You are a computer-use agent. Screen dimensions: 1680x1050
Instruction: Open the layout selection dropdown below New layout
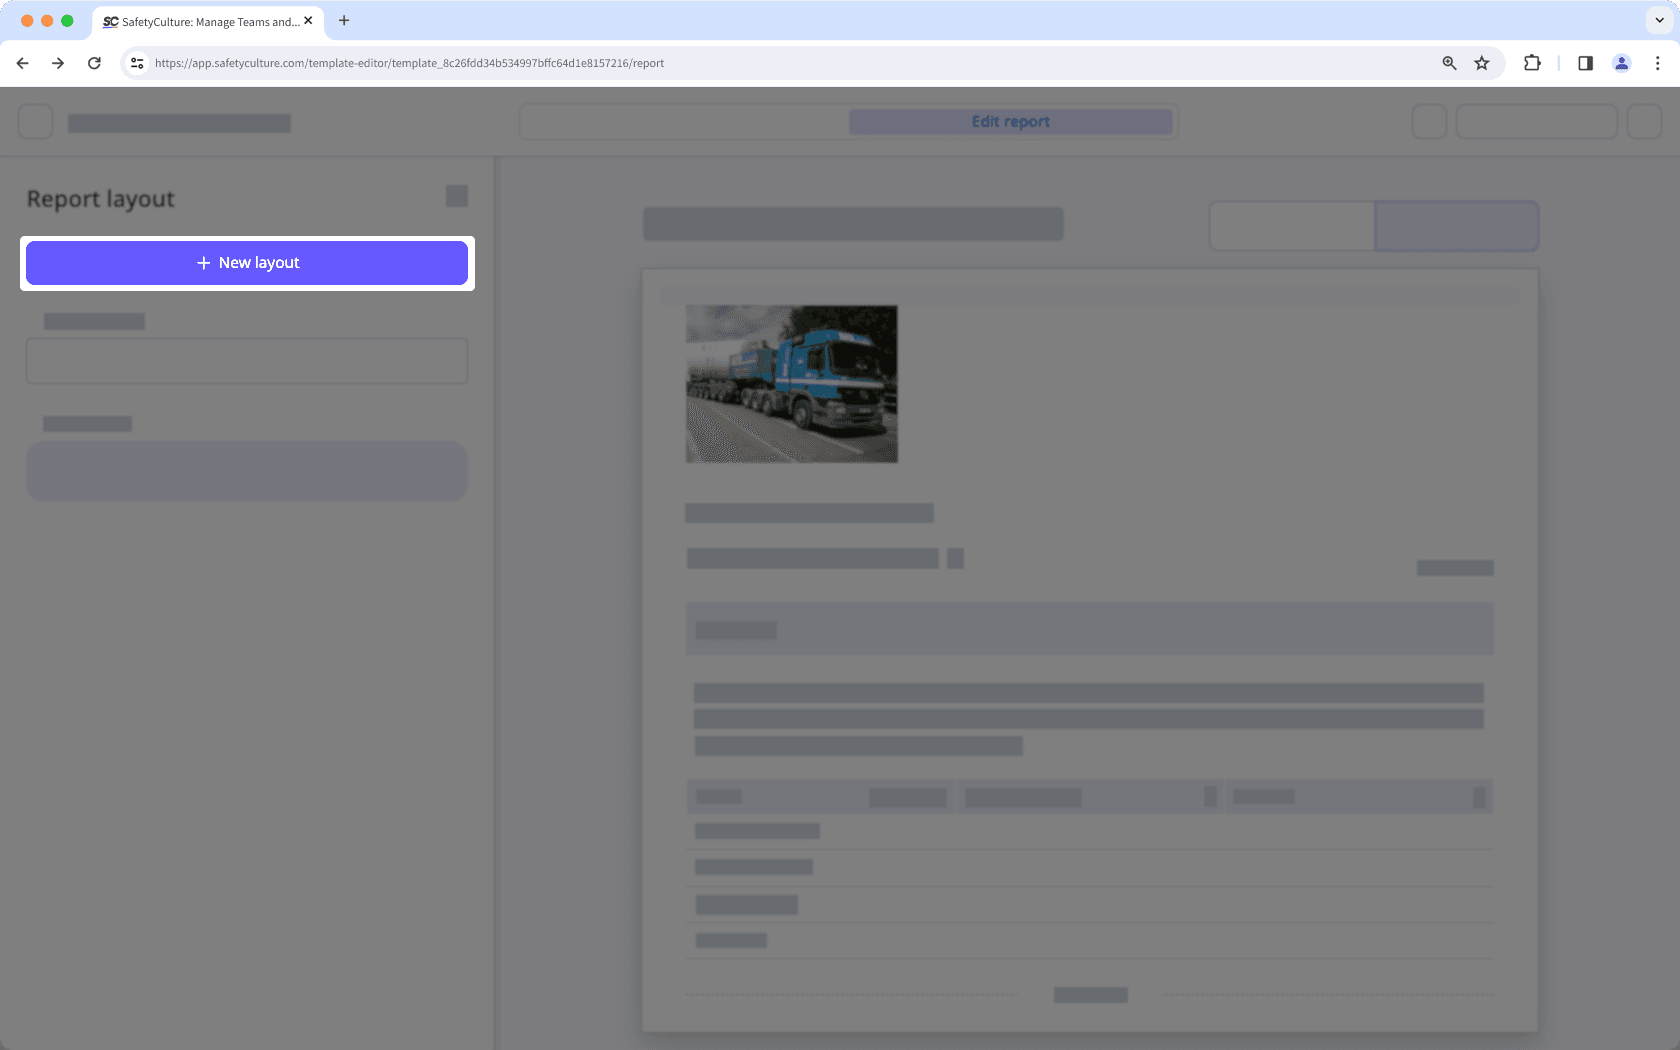point(246,361)
